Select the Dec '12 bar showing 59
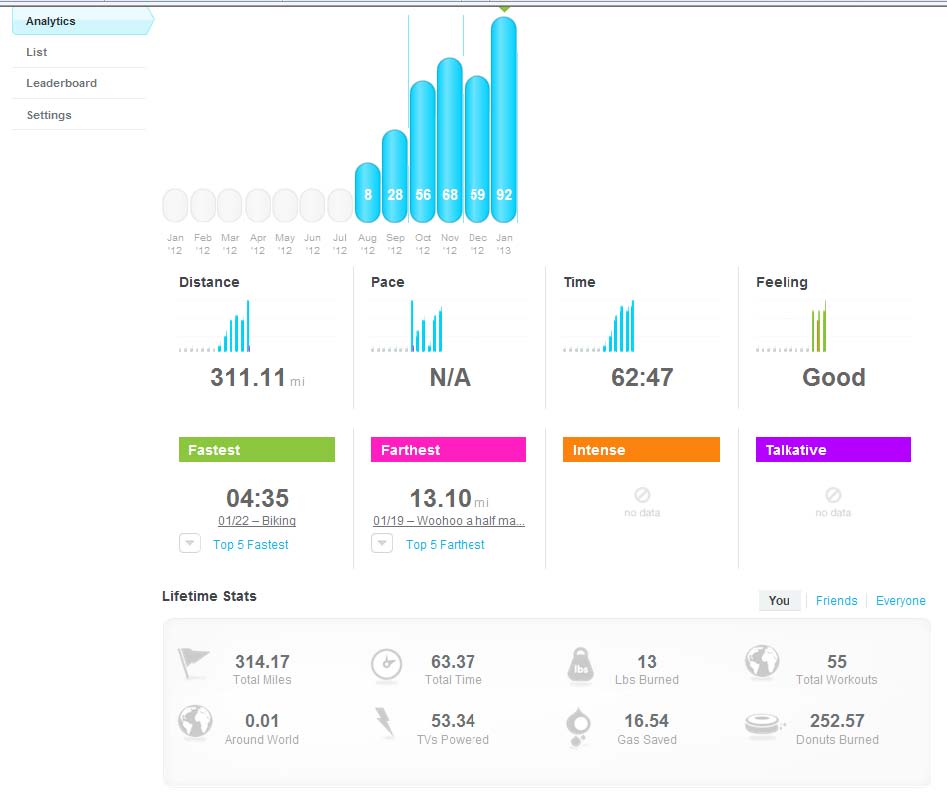Image resolution: width=947 pixels, height=800 pixels. 477,149
